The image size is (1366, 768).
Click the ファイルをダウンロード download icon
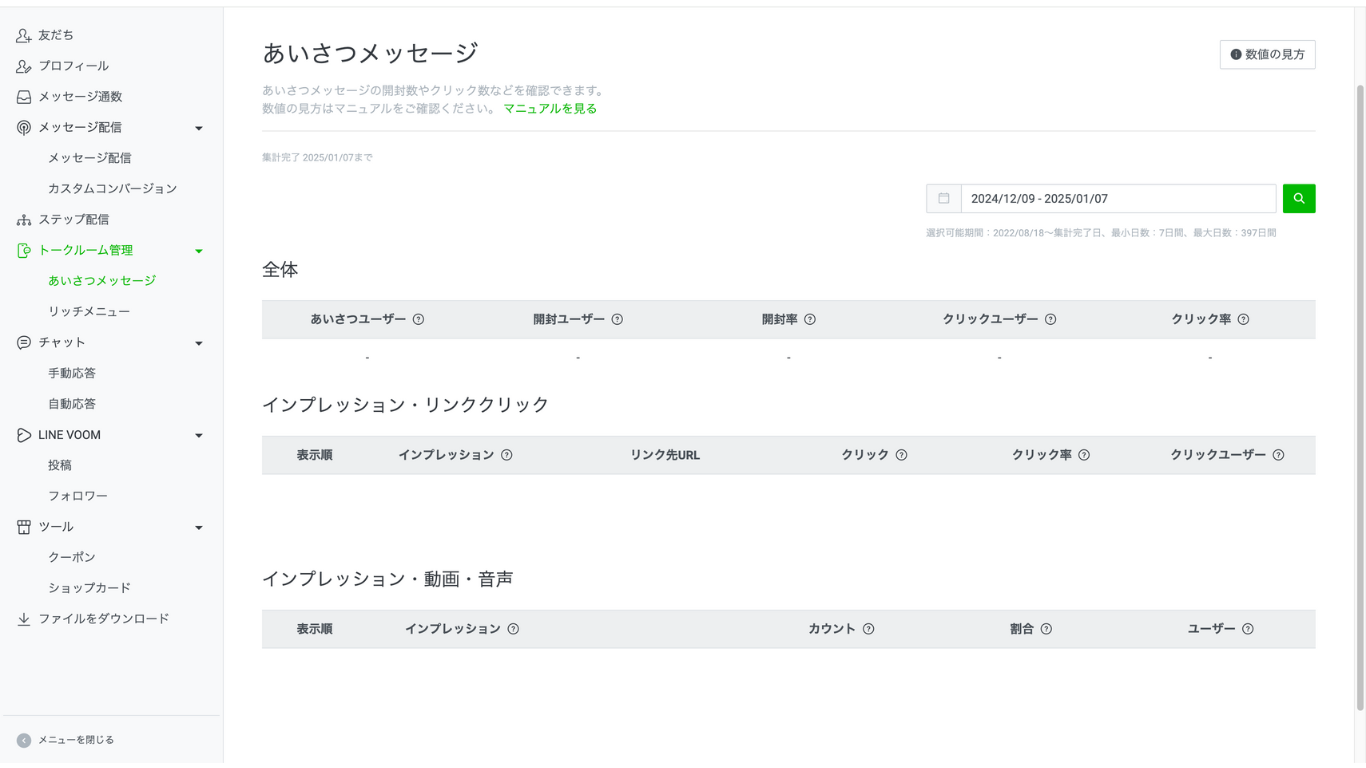pyautogui.click(x=24, y=619)
